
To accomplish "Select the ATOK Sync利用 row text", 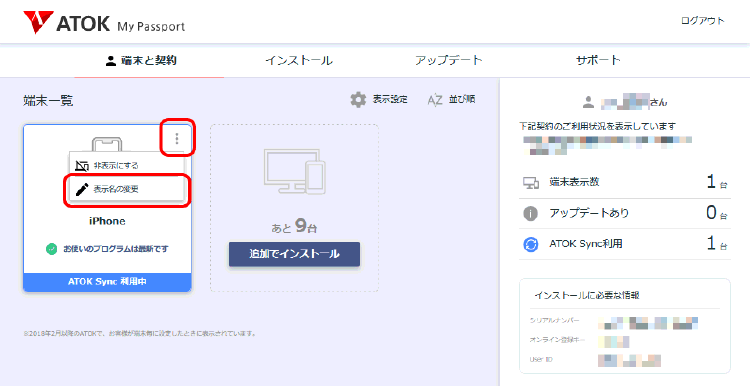I will coord(586,244).
